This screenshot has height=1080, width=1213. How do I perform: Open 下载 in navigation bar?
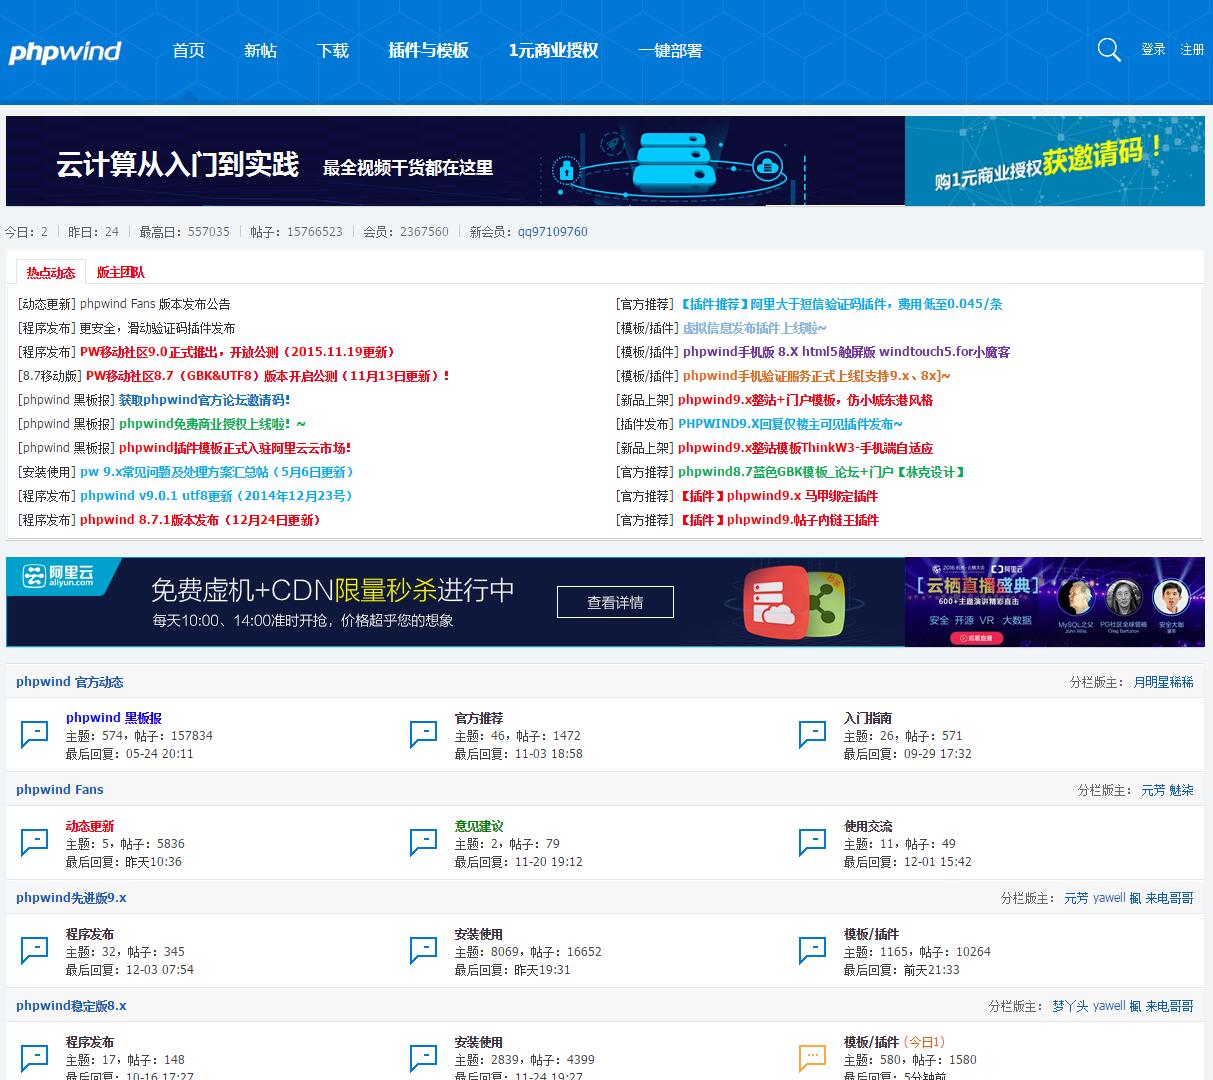pos(332,50)
